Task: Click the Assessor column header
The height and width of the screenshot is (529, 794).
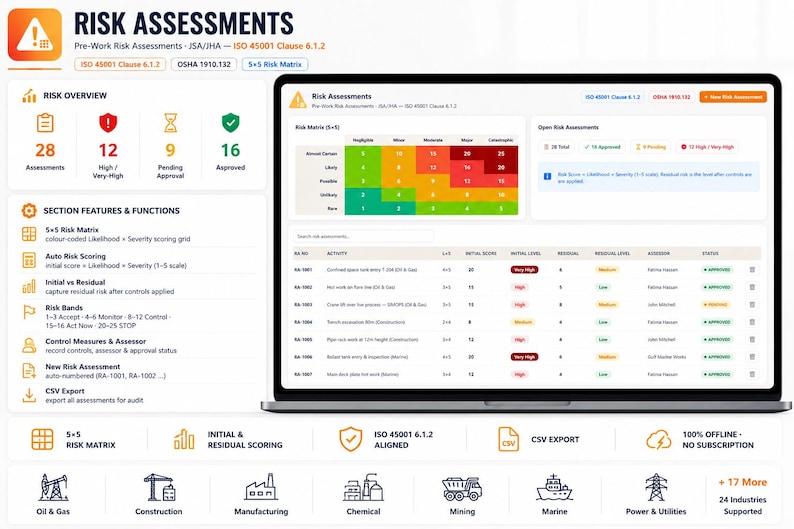Action: [x=658, y=253]
